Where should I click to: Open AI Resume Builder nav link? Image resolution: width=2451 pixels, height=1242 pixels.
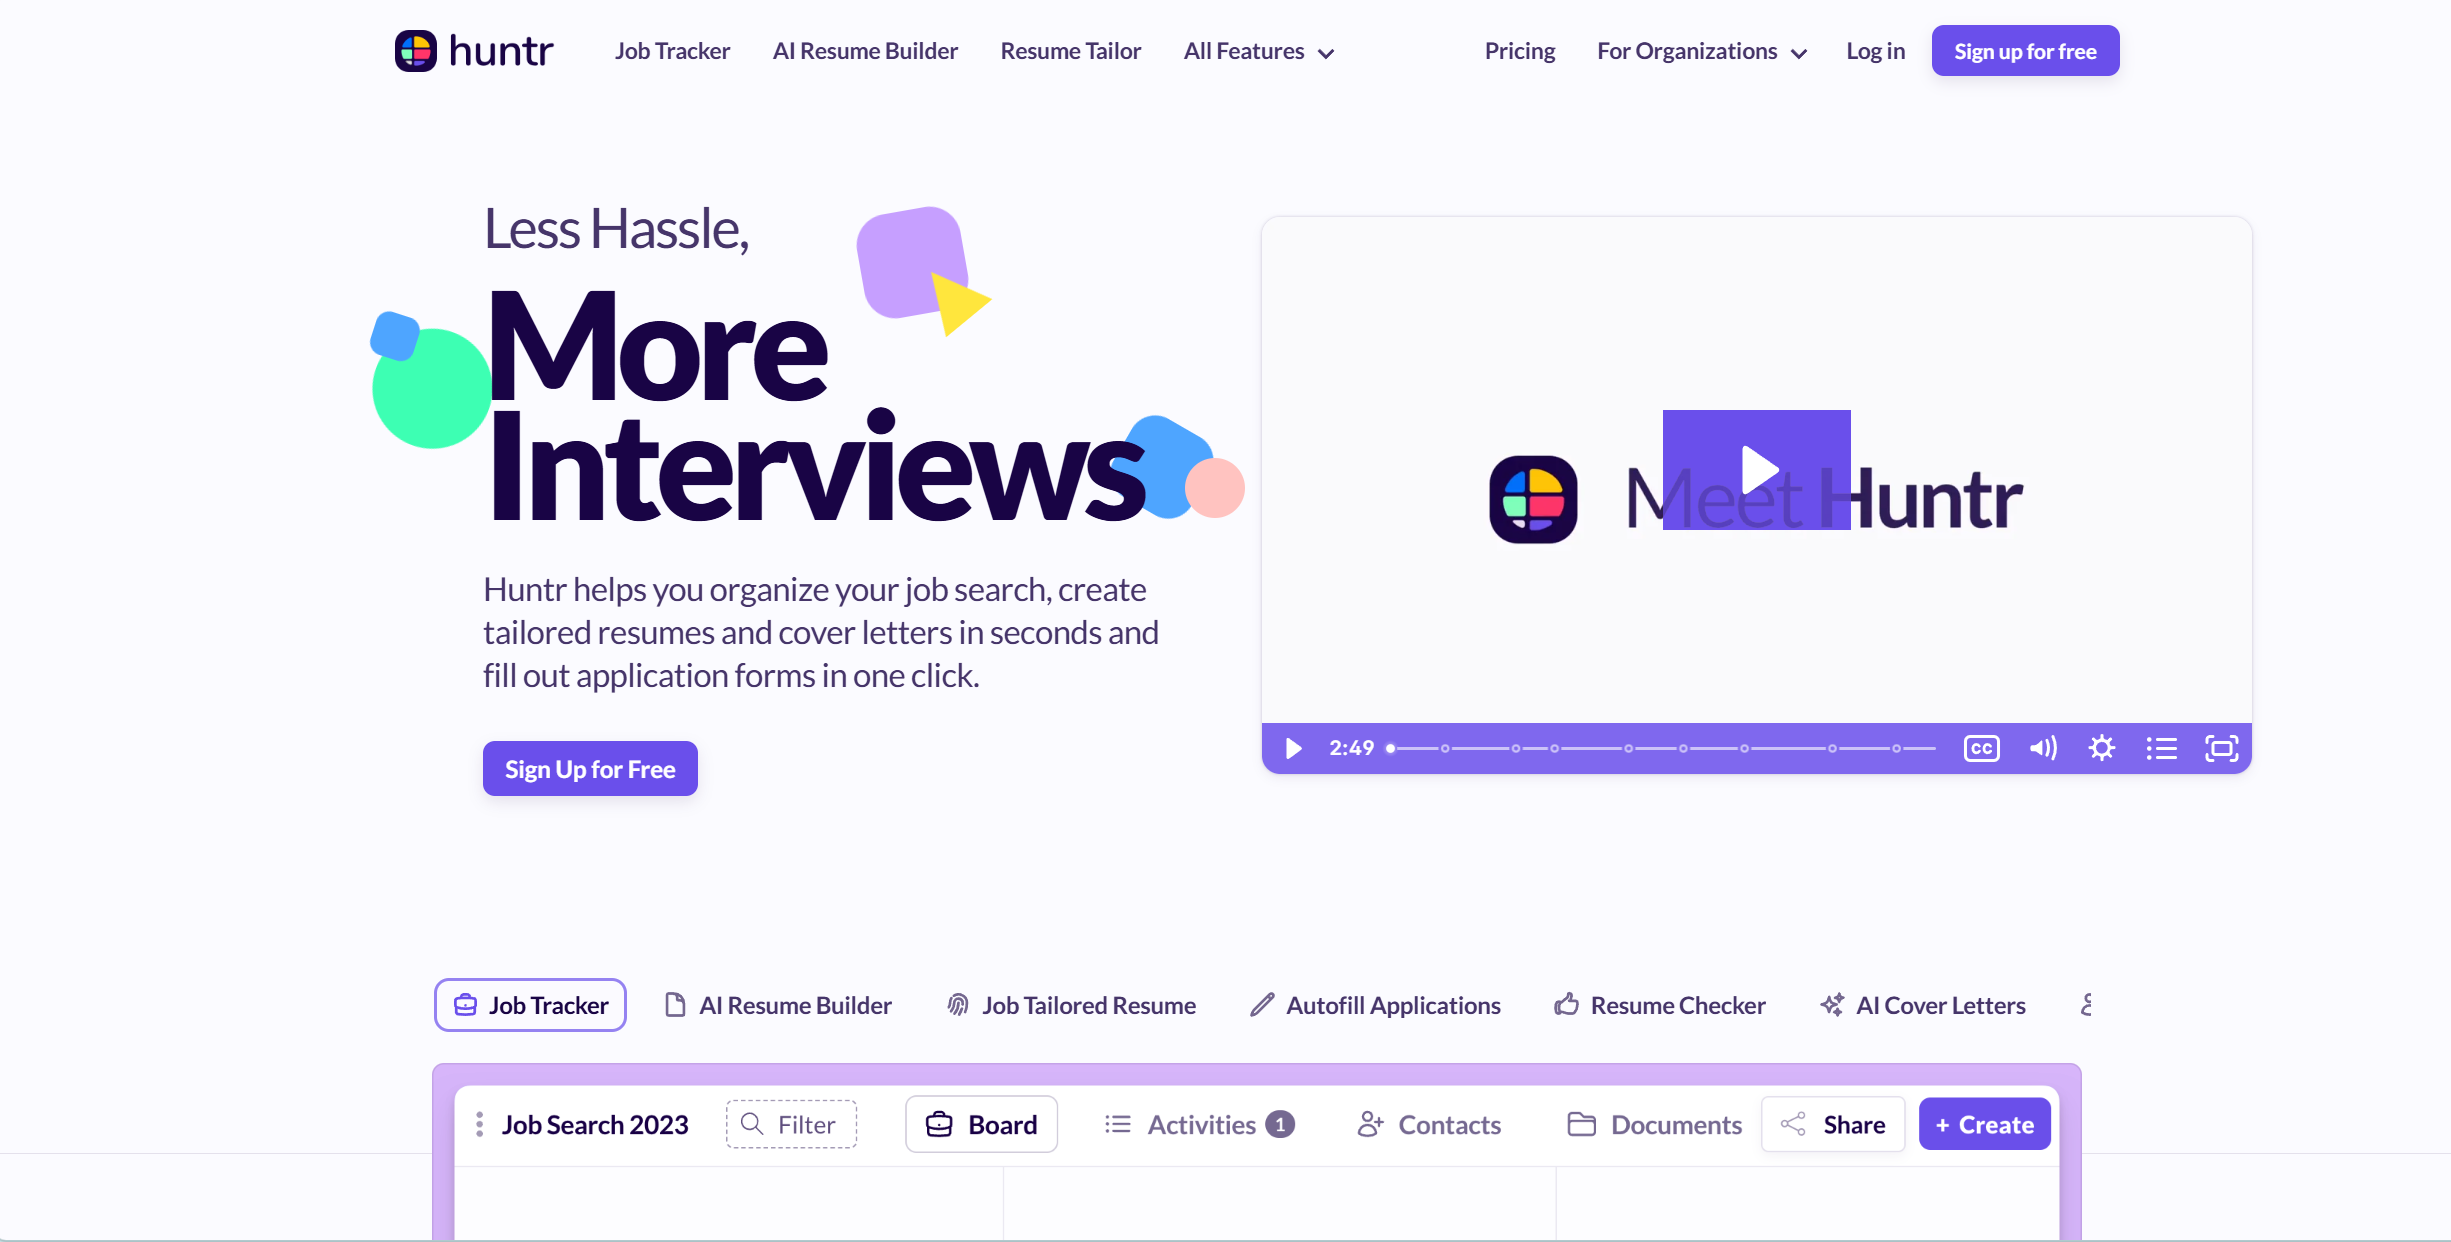tap(865, 51)
